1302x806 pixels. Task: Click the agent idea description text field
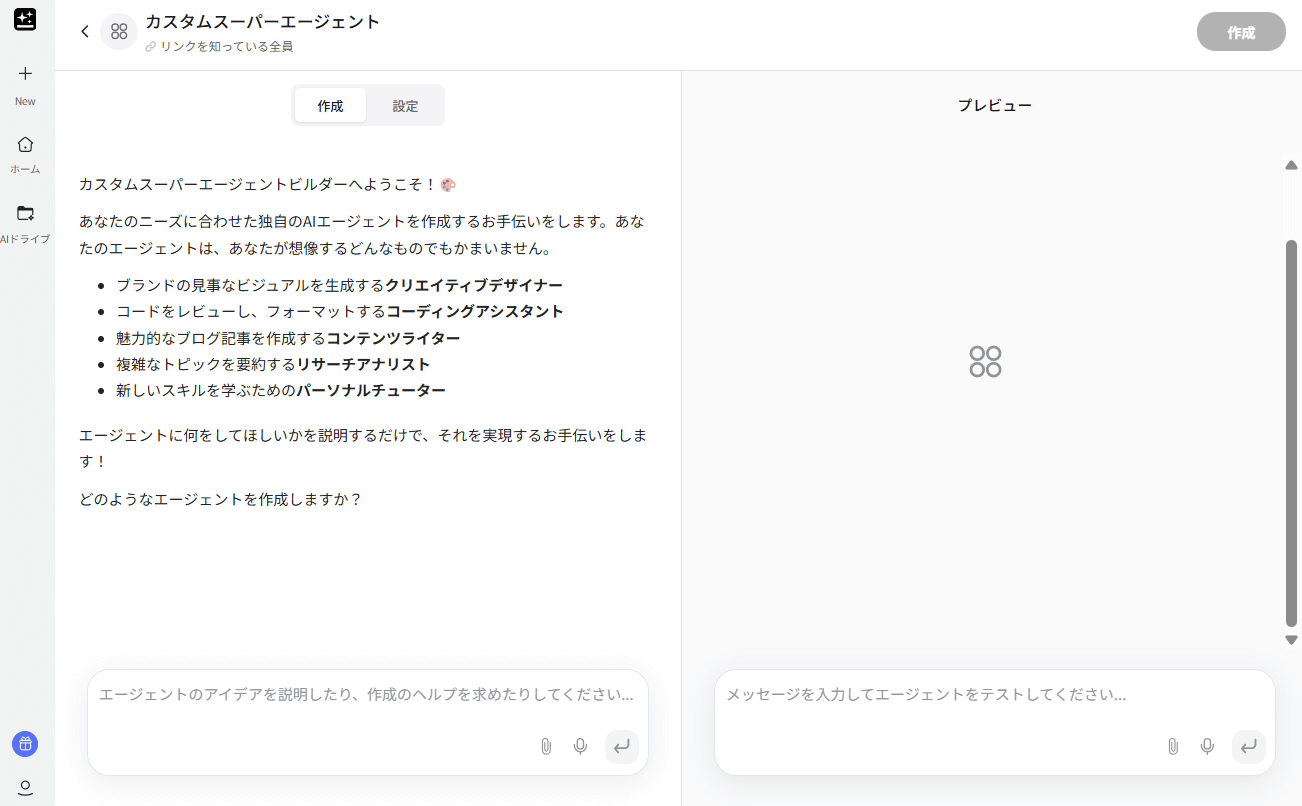(366, 694)
